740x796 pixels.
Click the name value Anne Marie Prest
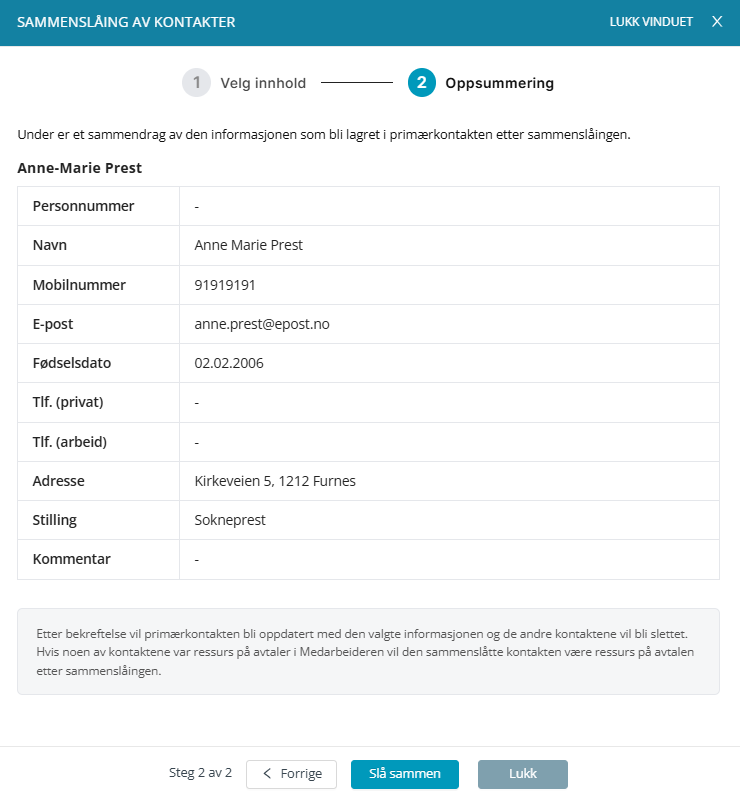coord(248,245)
